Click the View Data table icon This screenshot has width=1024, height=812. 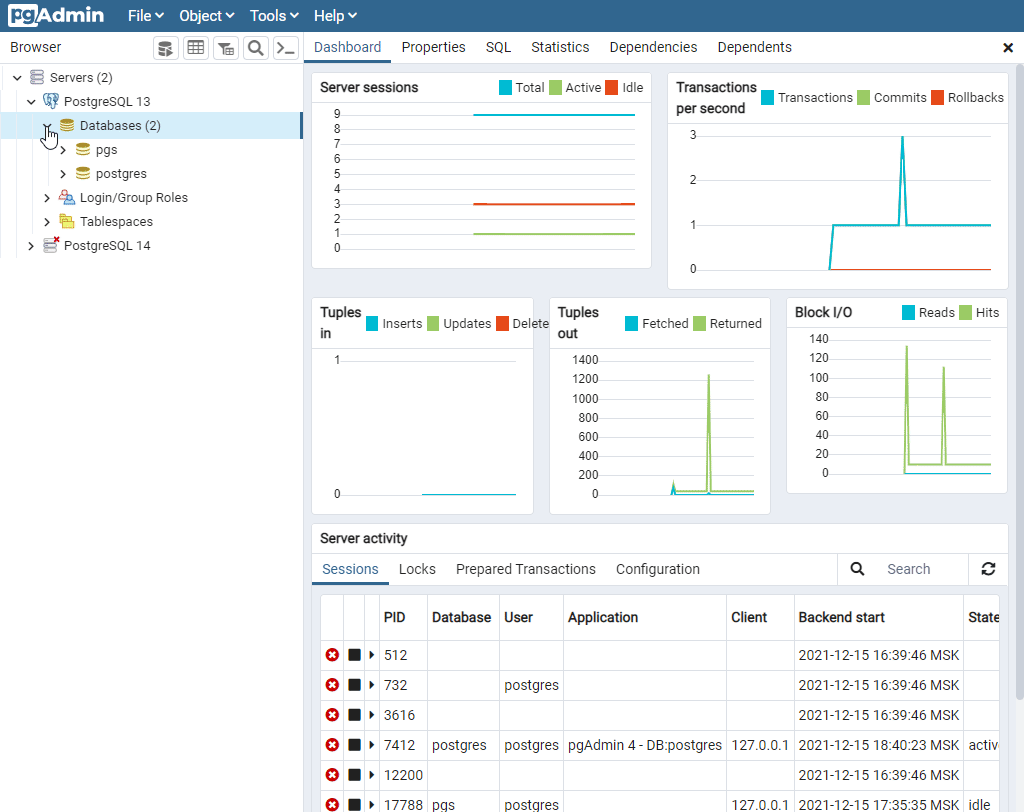click(196, 48)
